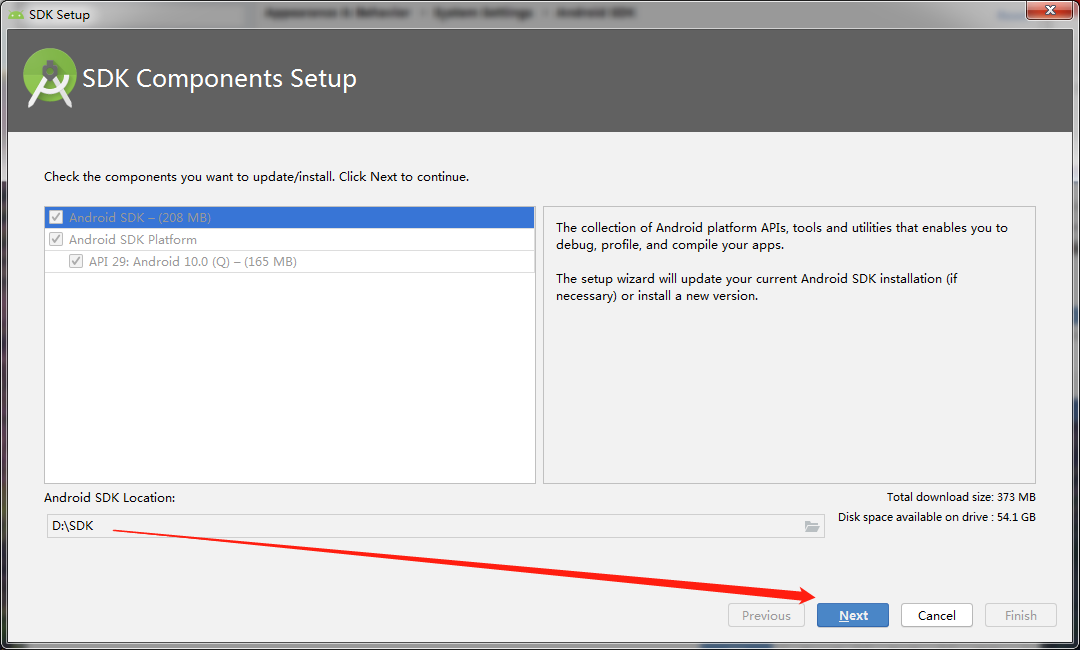Screen dimensions: 1080x650
Task: Click Disk space available on drive text
Action: [x=937, y=517]
